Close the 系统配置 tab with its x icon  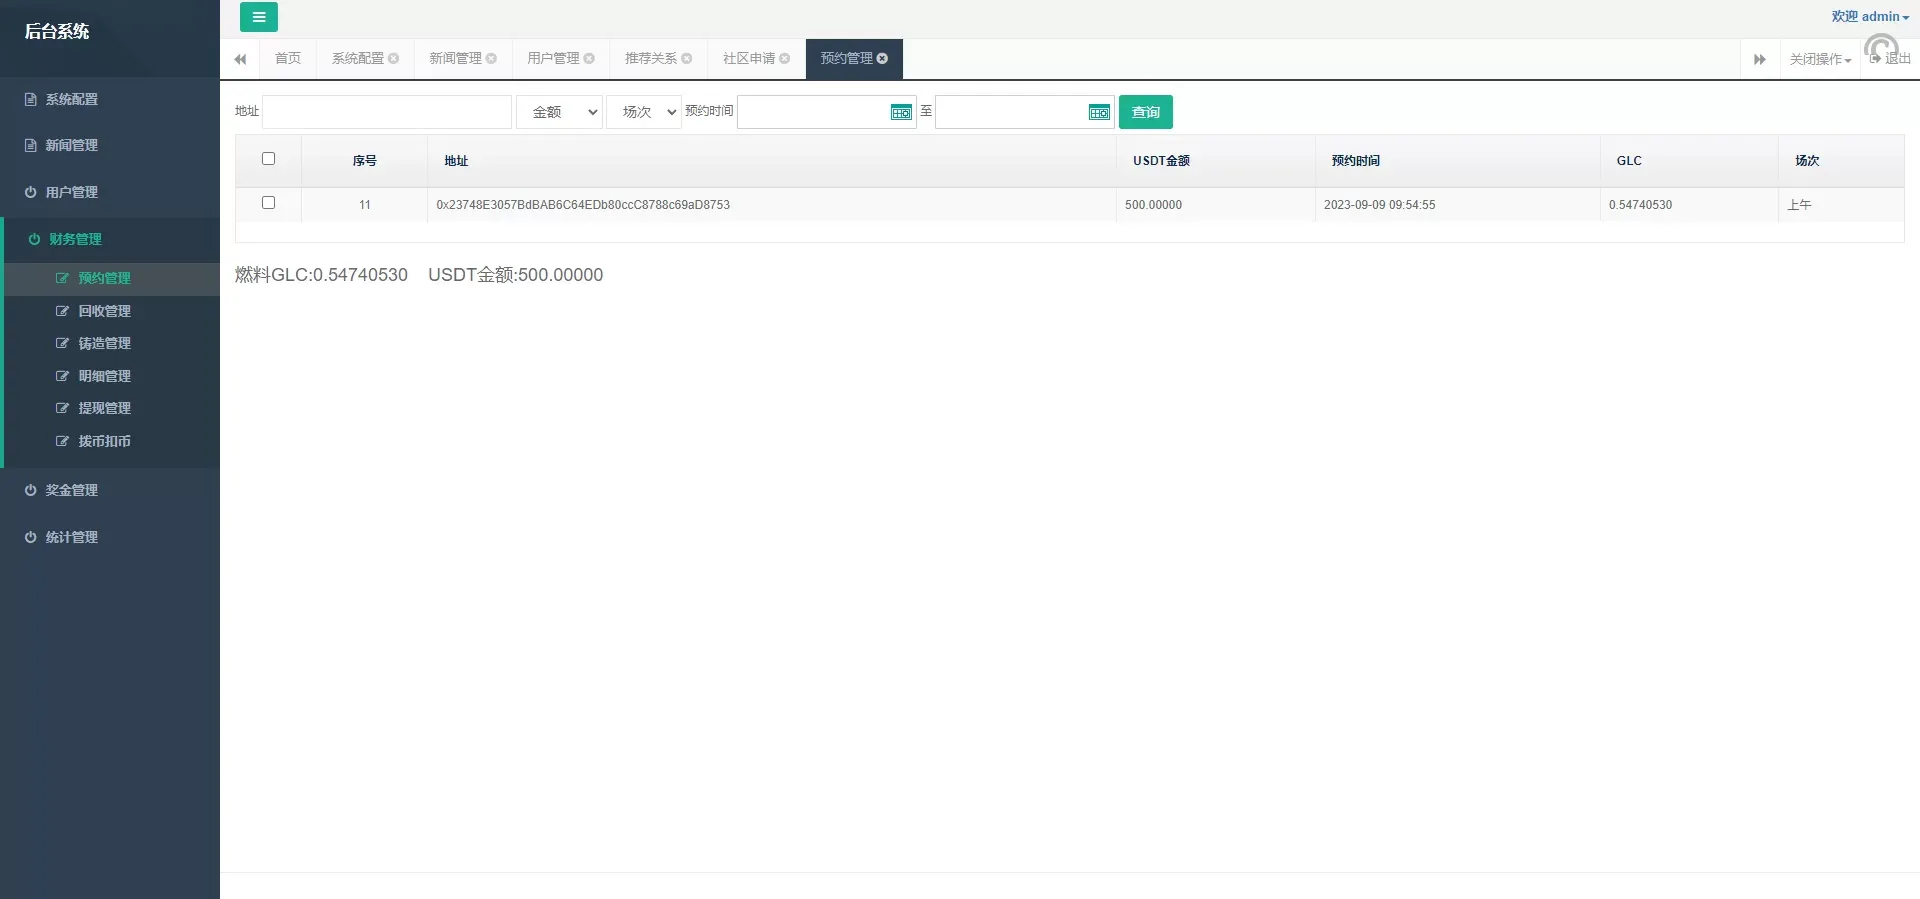(x=393, y=59)
